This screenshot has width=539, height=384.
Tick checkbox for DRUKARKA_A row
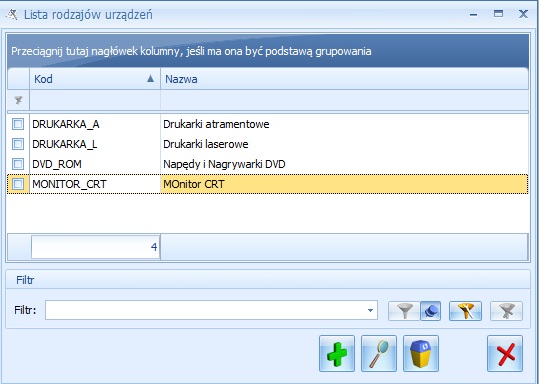point(18,124)
